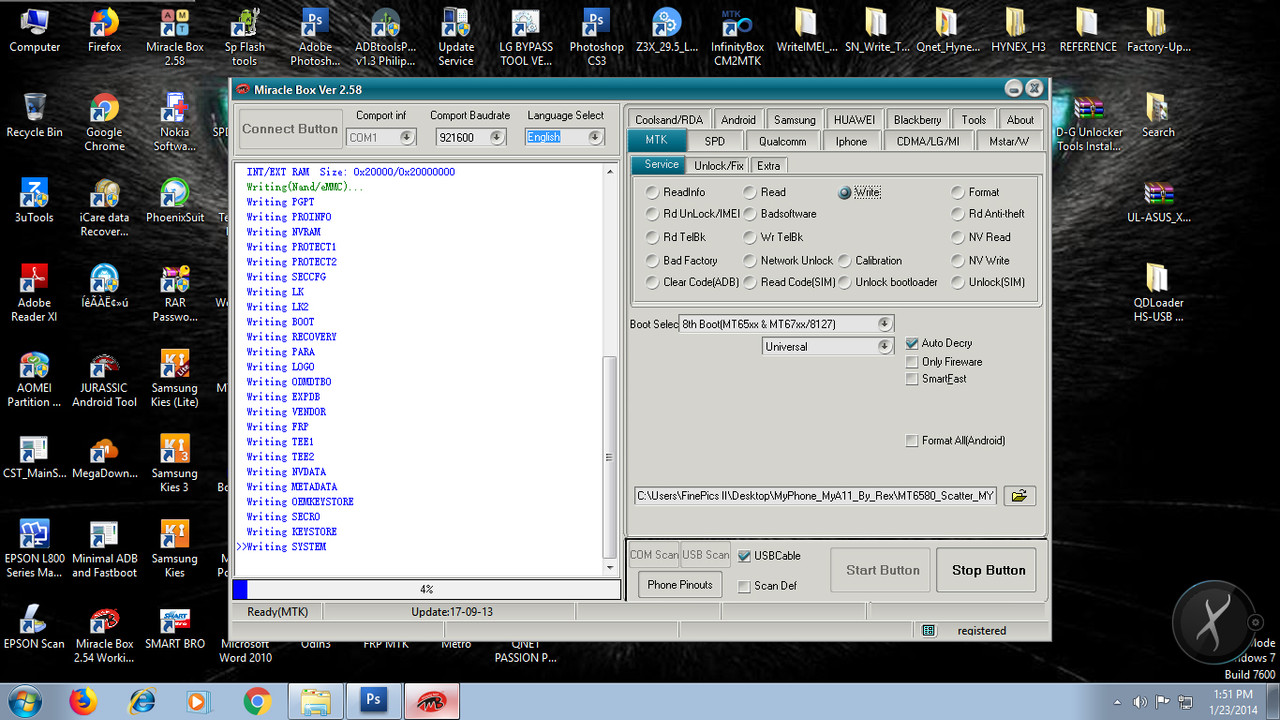The image size is (1280, 720).
Task: Select the Network Unlock option
Action: [x=789, y=260]
